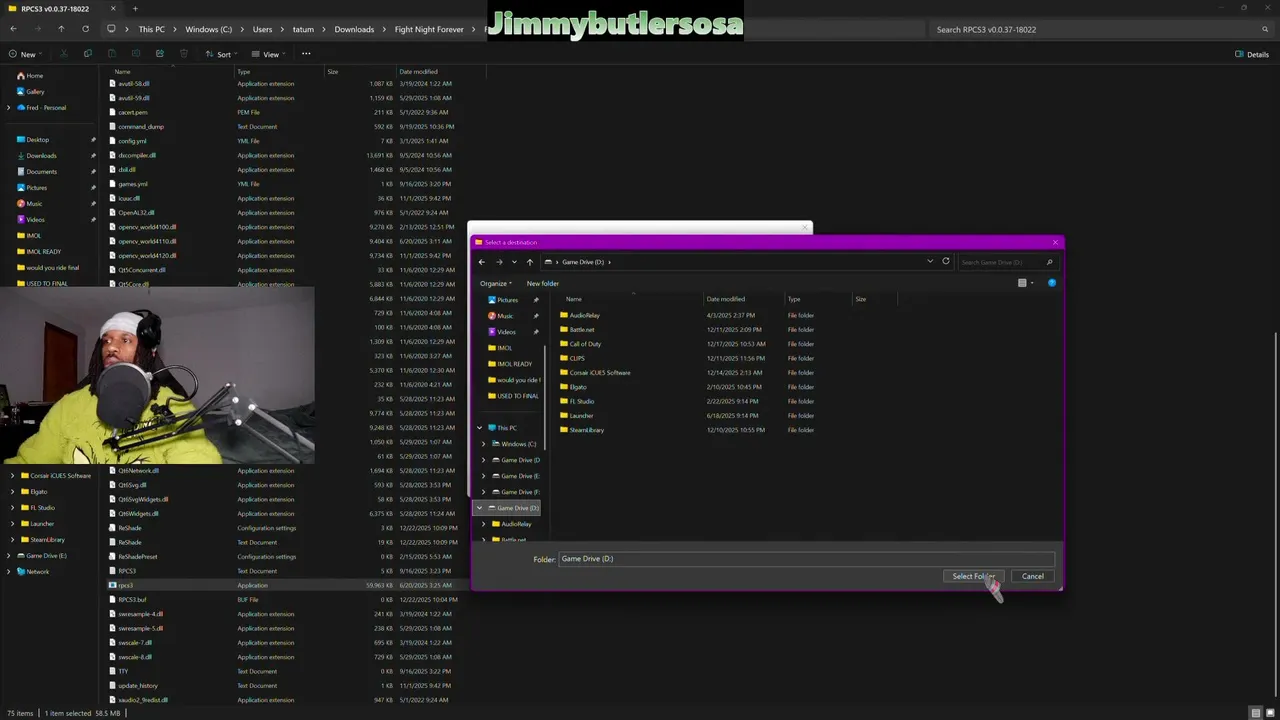The width and height of the screenshot is (1280, 720).
Task: Open the dialog help icon
Action: [x=1052, y=283]
